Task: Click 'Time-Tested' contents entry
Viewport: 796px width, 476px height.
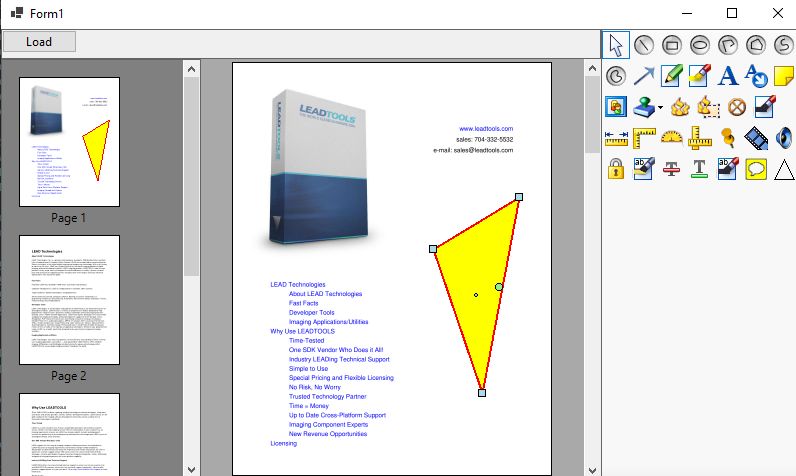Action: pyautogui.click(x=307, y=341)
